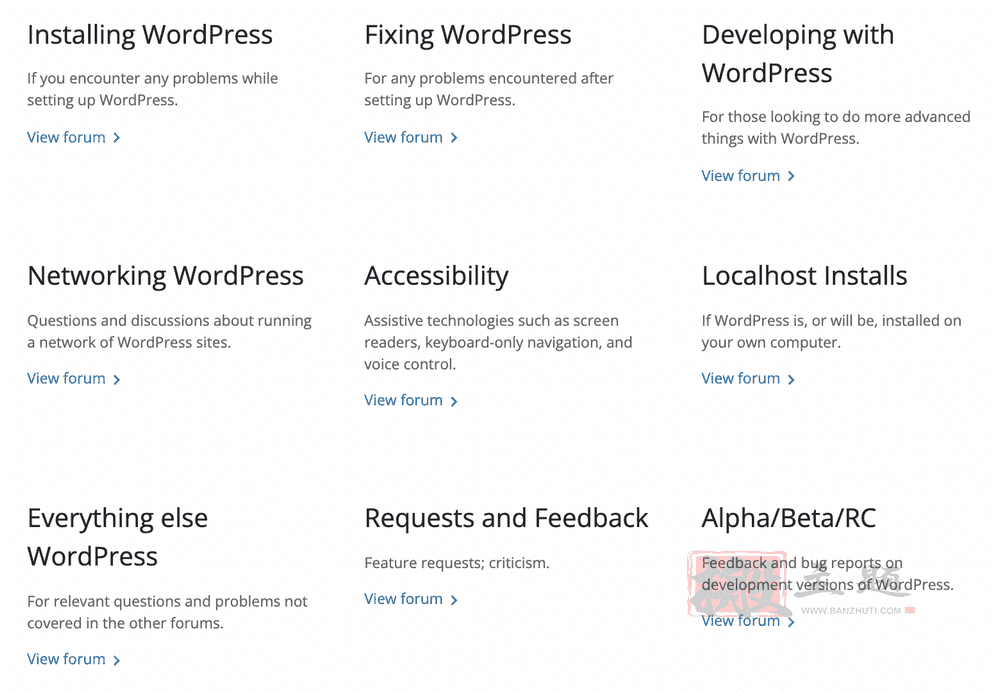Click text 'For relevant questions and problems not'
Viewport: 1000px width, 693px height.
(x=167, y=601)
